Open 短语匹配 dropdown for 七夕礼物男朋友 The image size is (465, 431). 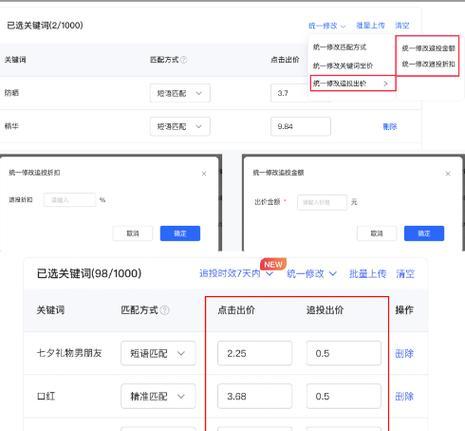coord(158,353)
